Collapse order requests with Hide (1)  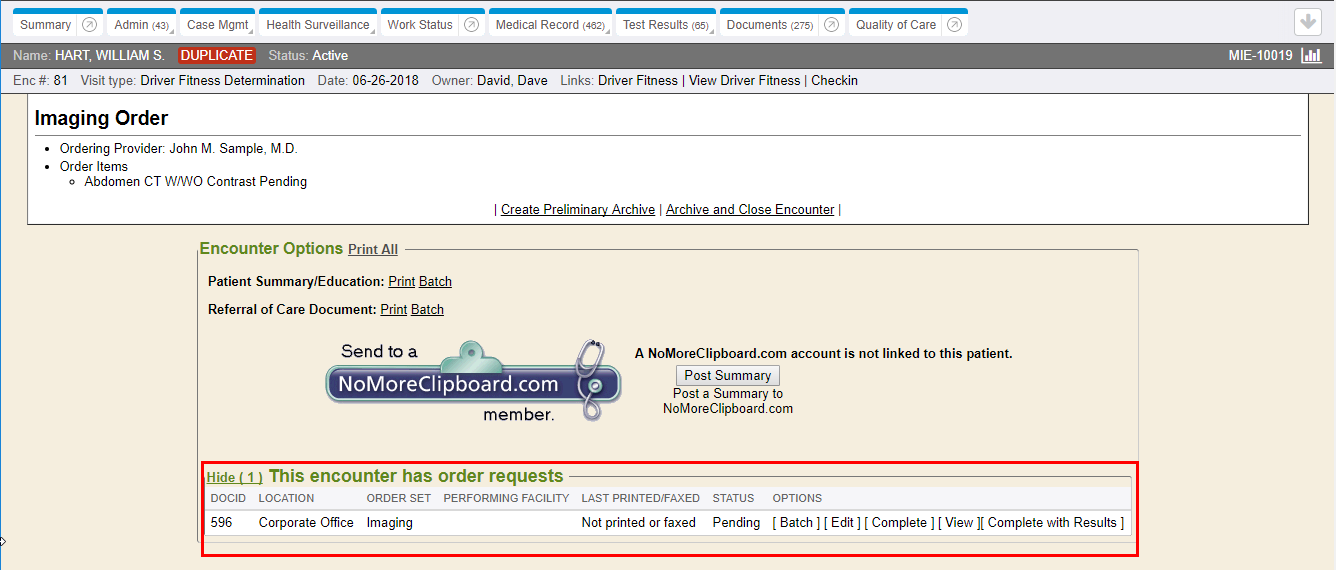coord(234,478)
